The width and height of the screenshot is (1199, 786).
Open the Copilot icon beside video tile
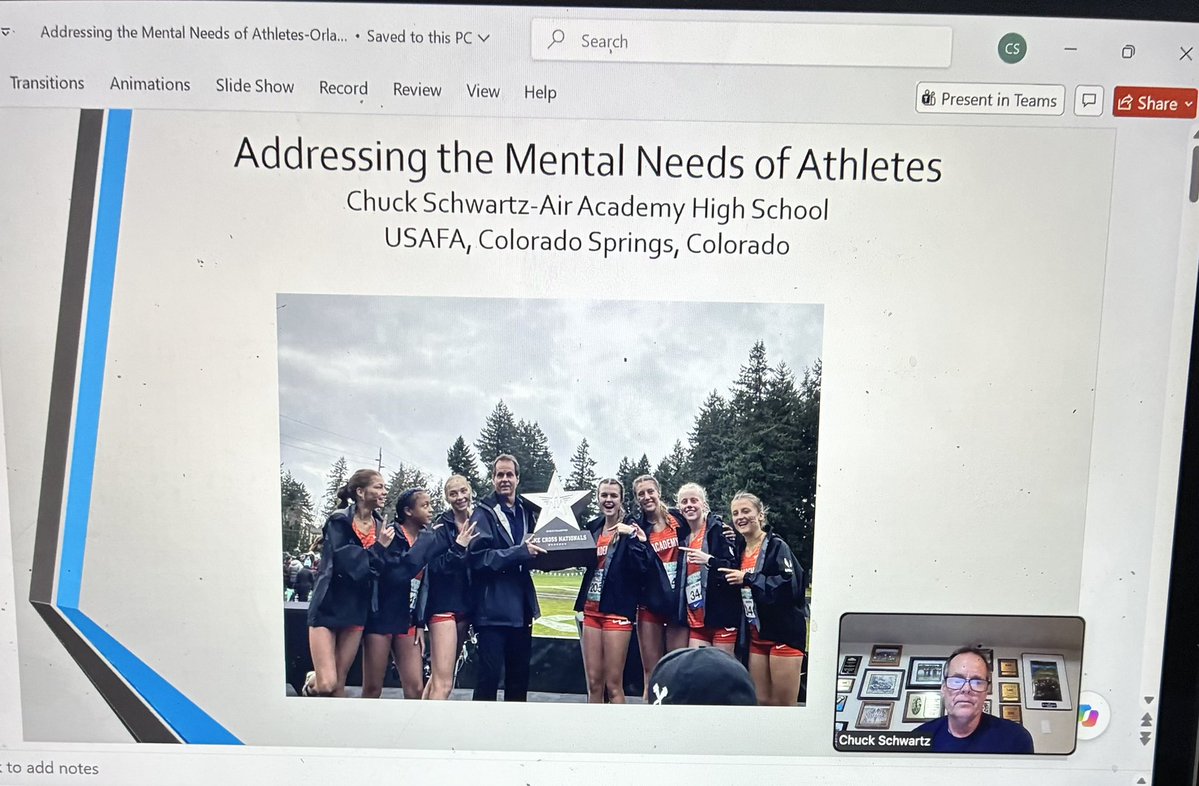click(1089, 716)
